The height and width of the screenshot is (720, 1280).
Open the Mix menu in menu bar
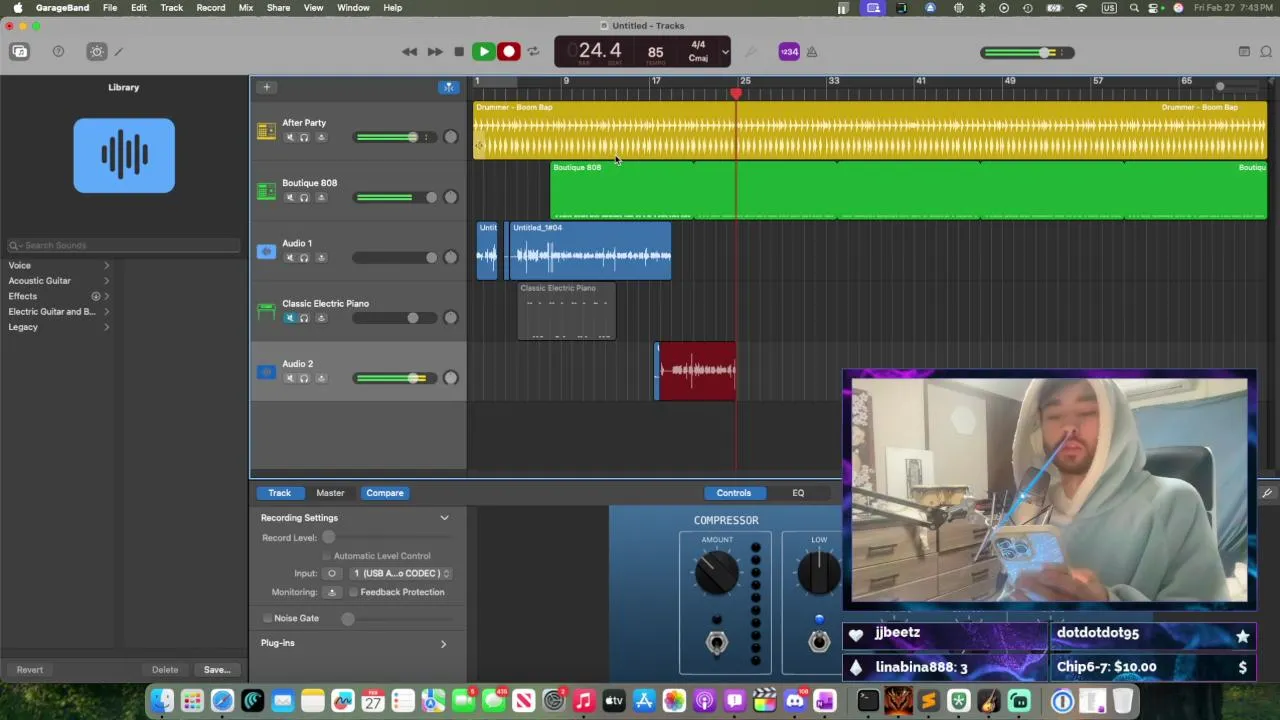tap(246, 8)
